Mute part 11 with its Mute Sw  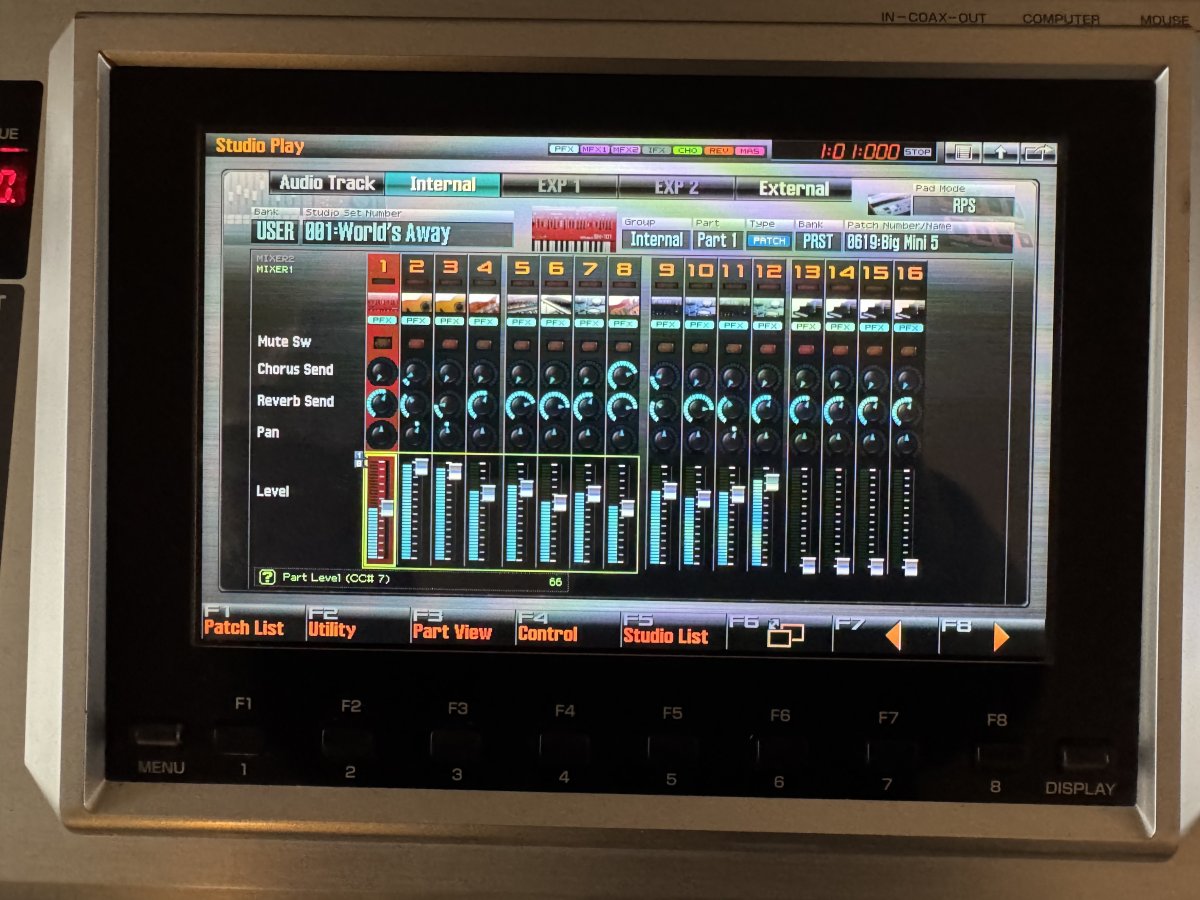733,348
